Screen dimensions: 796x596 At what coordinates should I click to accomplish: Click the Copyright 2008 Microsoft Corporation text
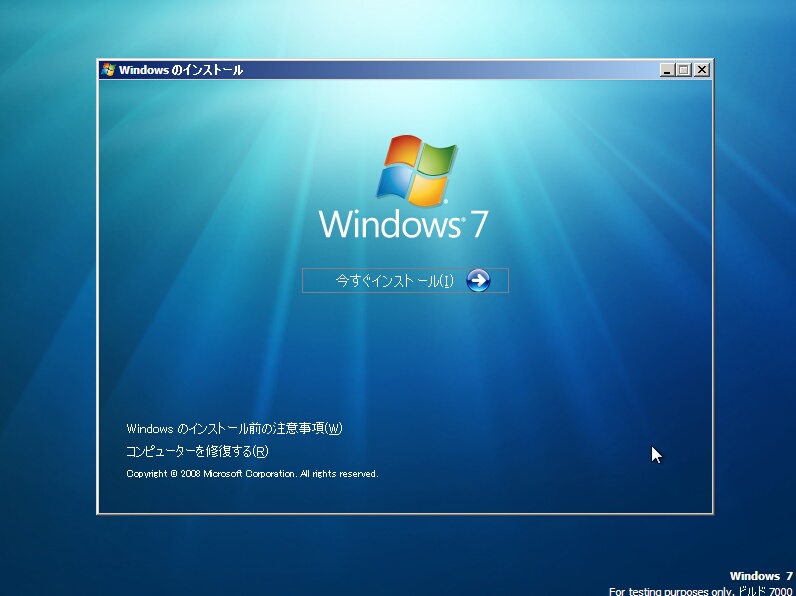point(252,474)
